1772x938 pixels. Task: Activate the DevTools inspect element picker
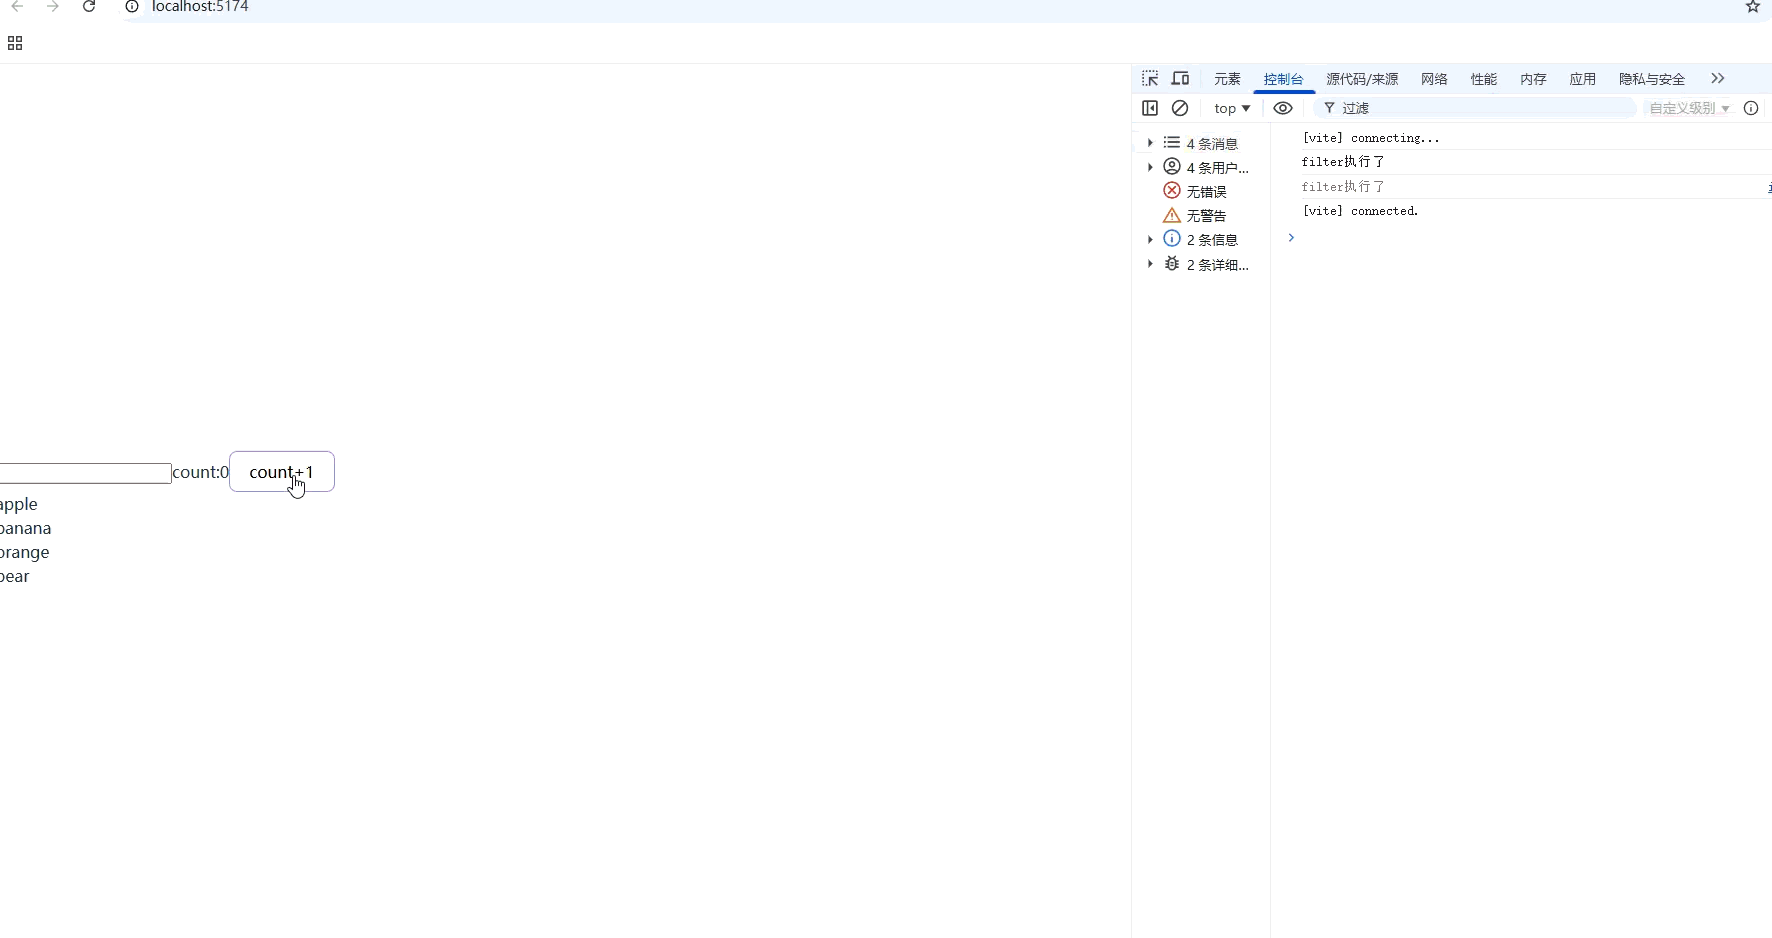(x=1150, y=78)
